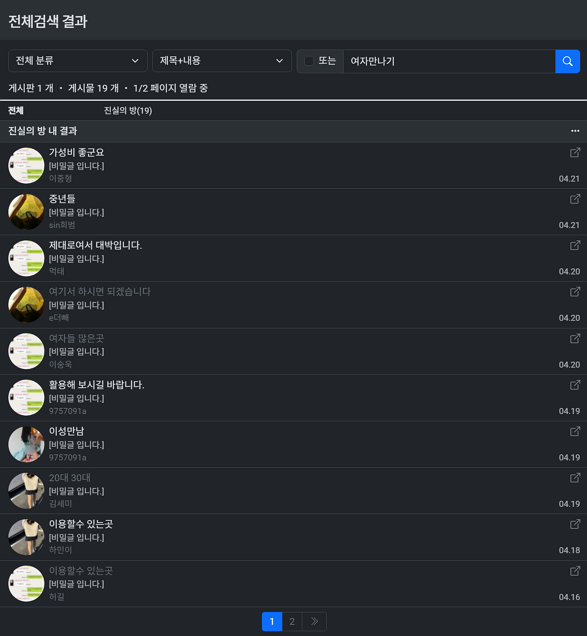The height and width of the screenshot is (636, 587).
Task: Open 여자들 많은곳 in new window icon
Action: pyautogui.click(x=575, y=338)
